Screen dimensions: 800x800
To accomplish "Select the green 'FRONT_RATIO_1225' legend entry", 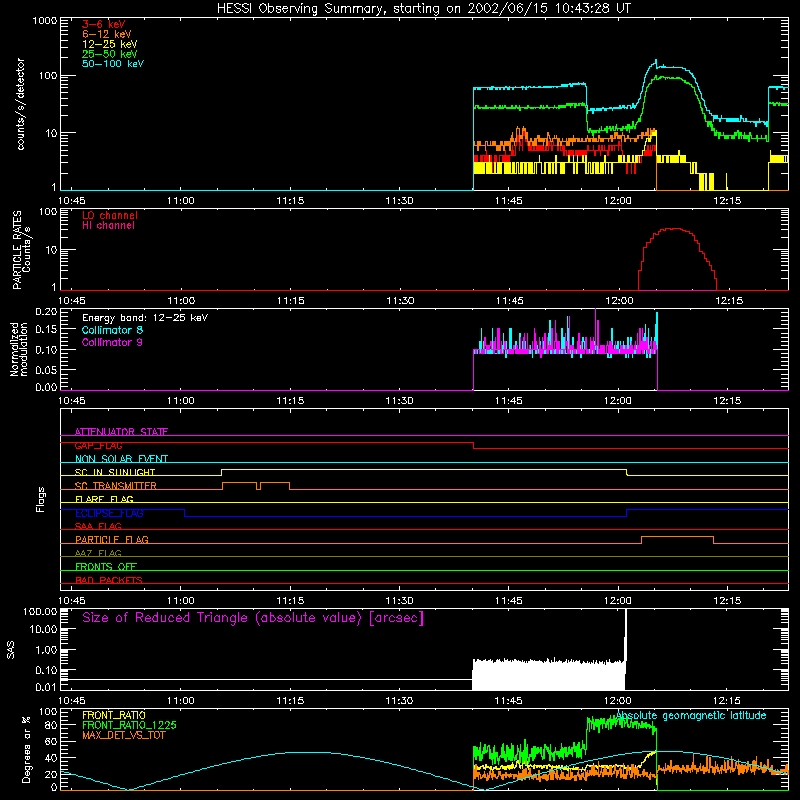I will (x=129, y=725).
